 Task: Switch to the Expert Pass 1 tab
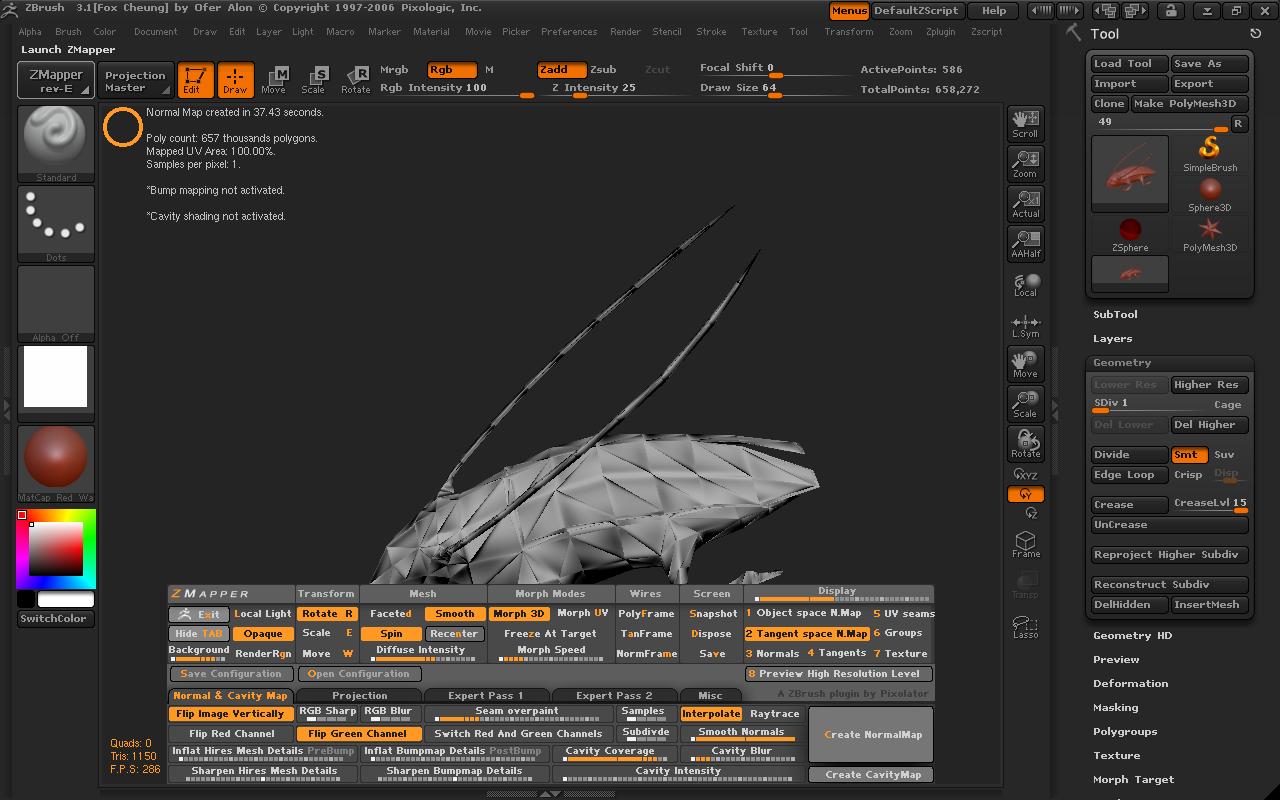point(485,695)
